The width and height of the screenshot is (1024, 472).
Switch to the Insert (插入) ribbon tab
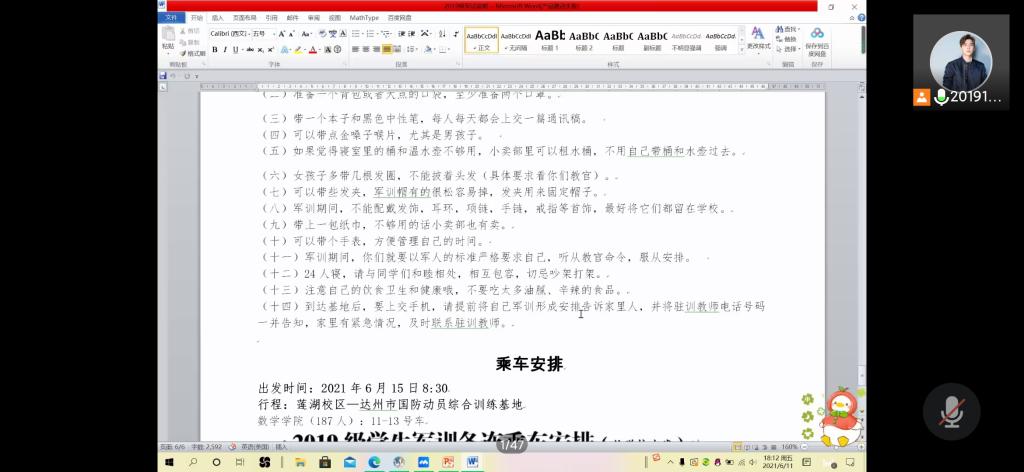point(218,18)
